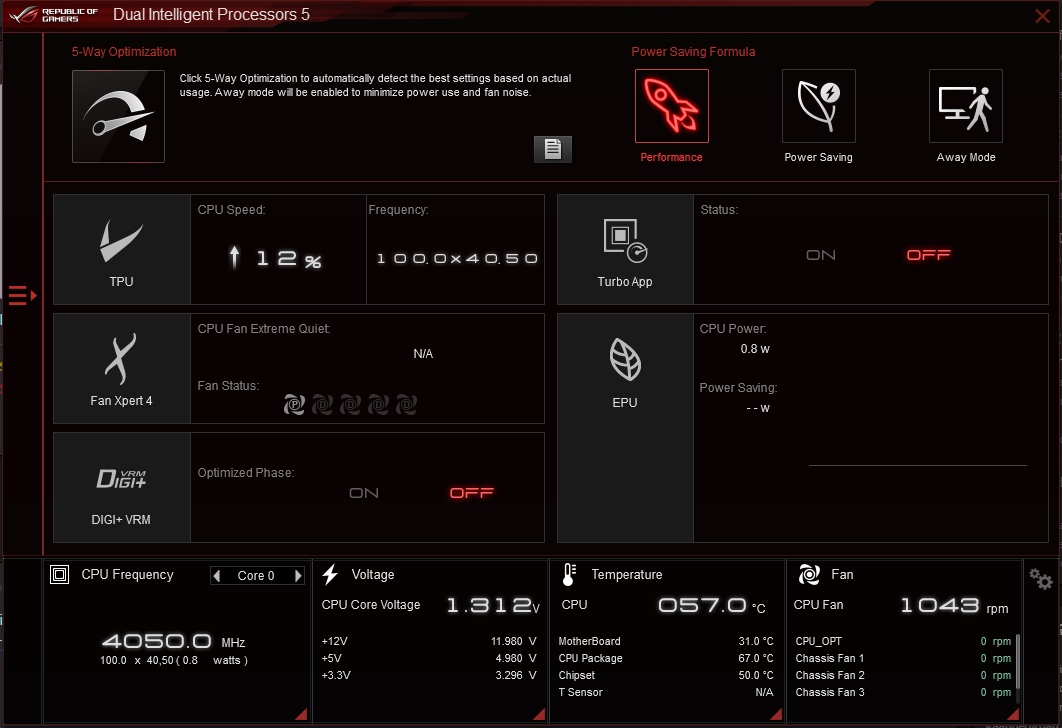This screenshot has width=1062, height=728.
Task: Click the Chassis Fan 2 row
Action: click(903, 675)
